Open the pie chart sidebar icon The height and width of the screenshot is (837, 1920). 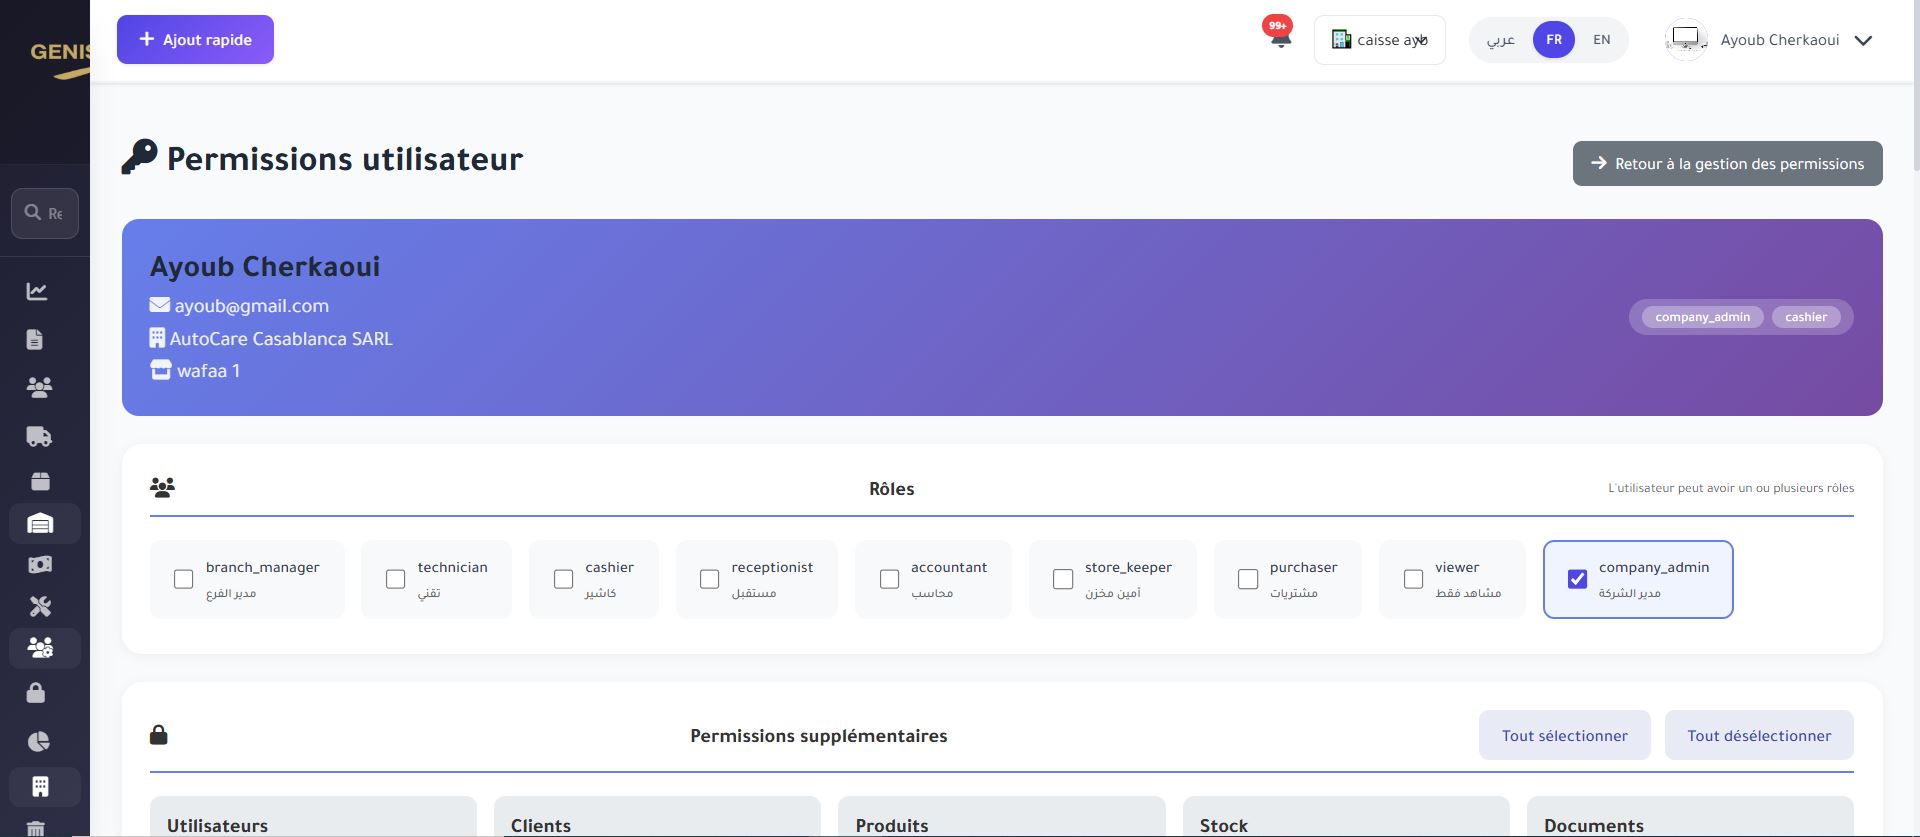[x=38, y=741]
